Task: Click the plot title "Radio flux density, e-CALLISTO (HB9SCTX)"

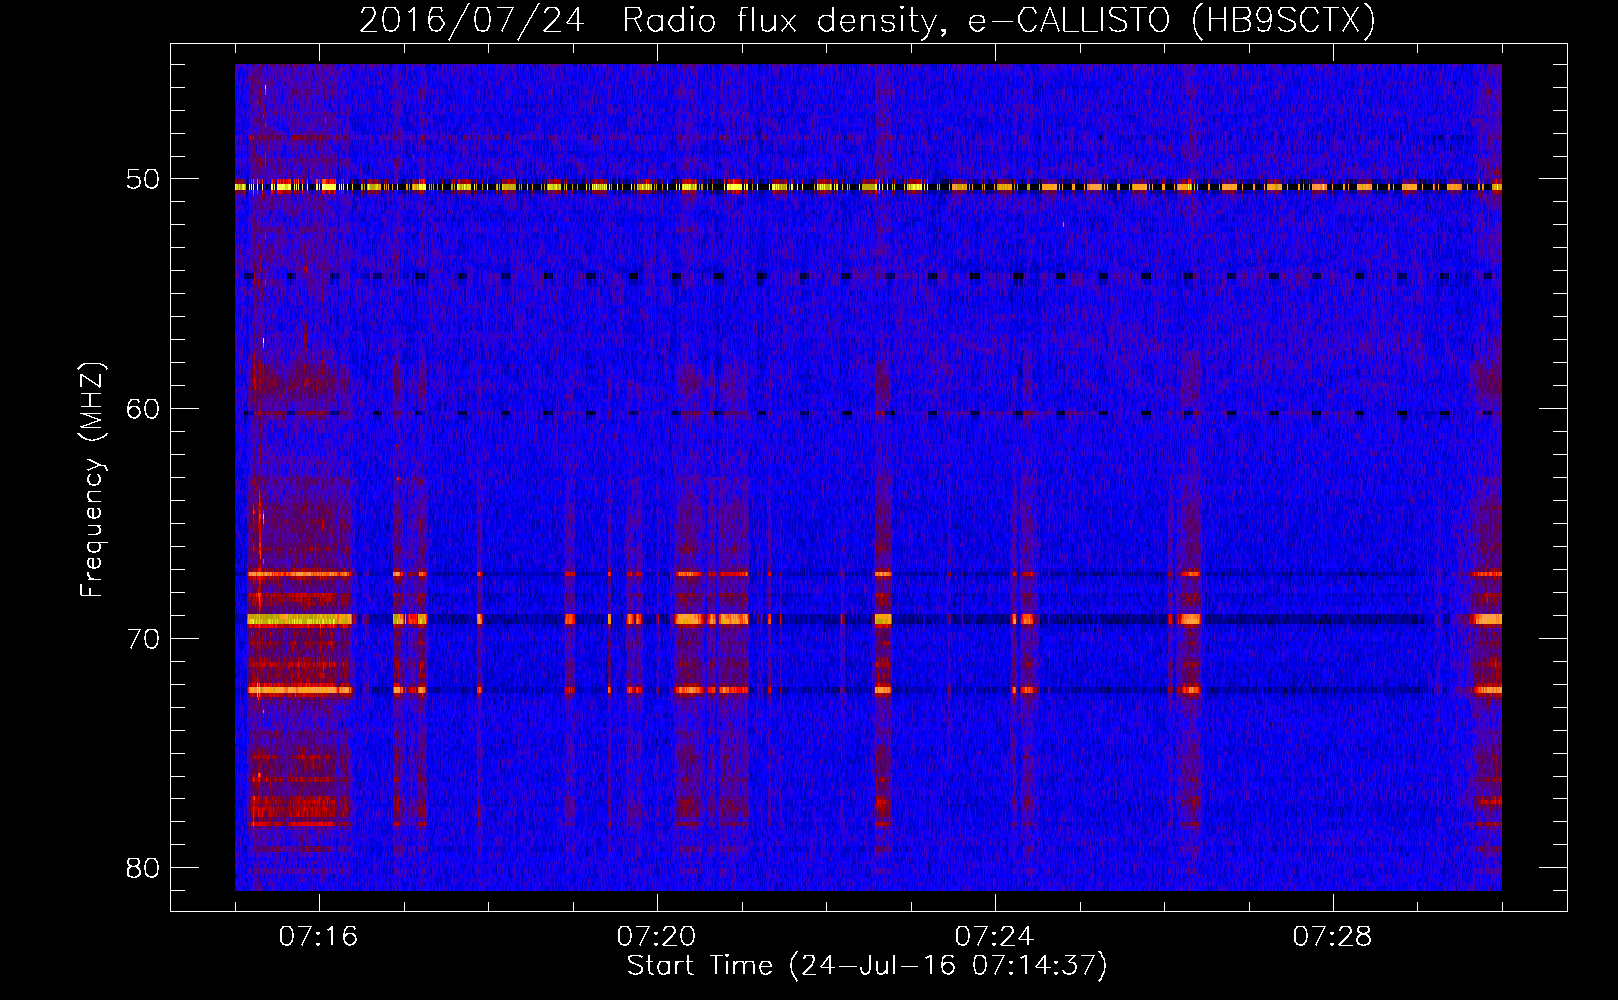Action: [998, 20]
